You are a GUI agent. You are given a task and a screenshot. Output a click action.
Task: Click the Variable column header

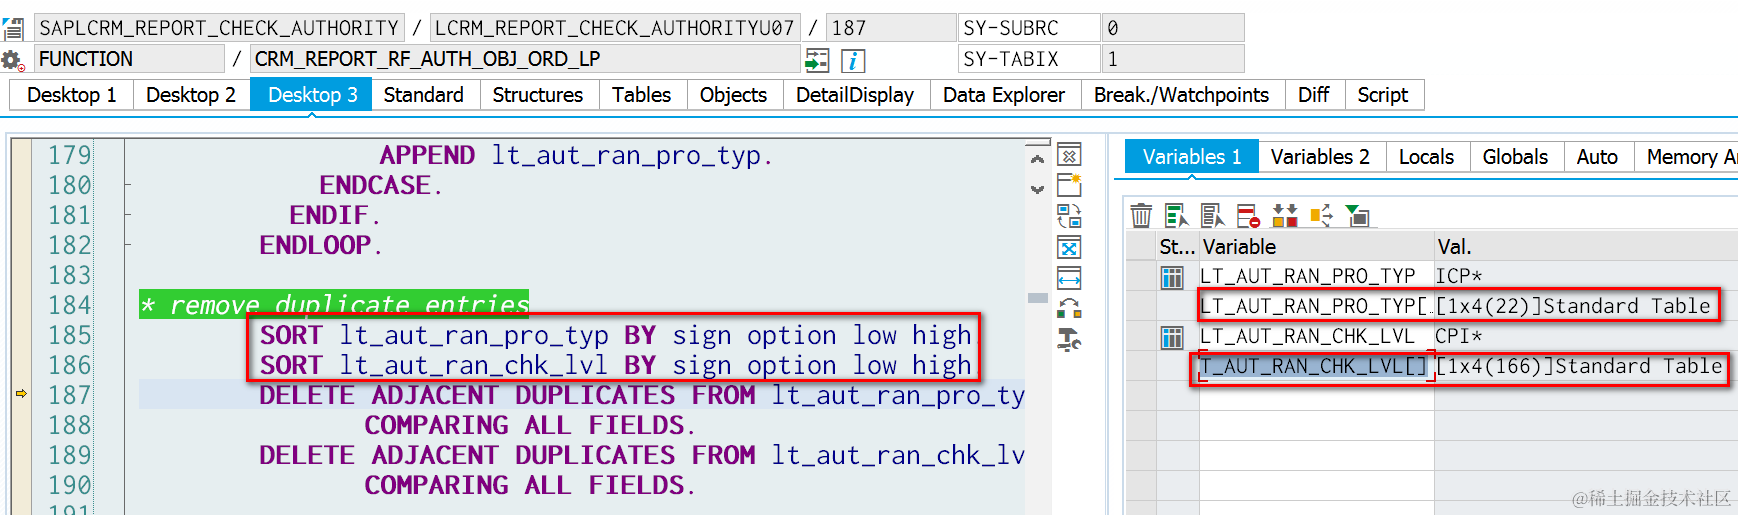click(1316, 247)
